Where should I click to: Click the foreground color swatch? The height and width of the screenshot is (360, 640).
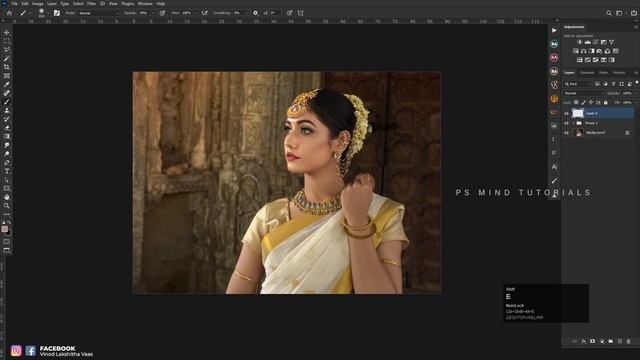(x=4, y=229)
